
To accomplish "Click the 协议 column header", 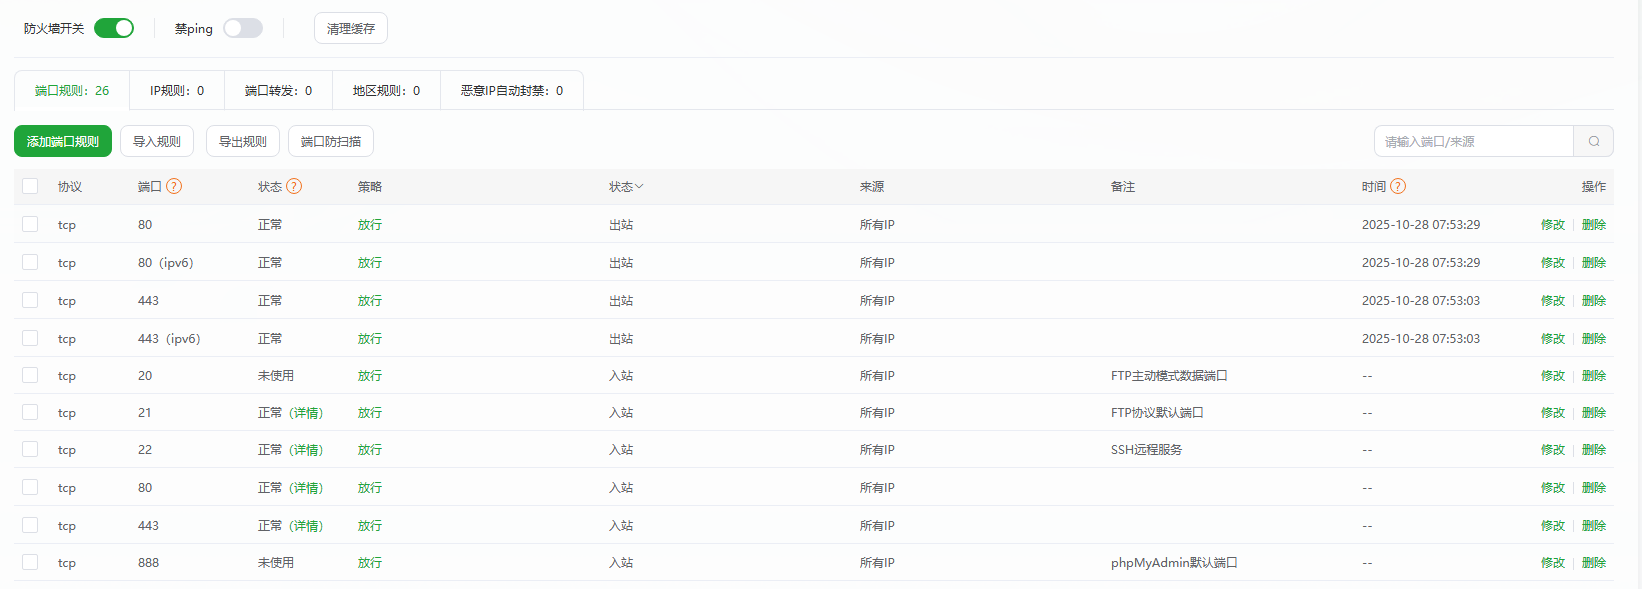I will pos(70,187).
